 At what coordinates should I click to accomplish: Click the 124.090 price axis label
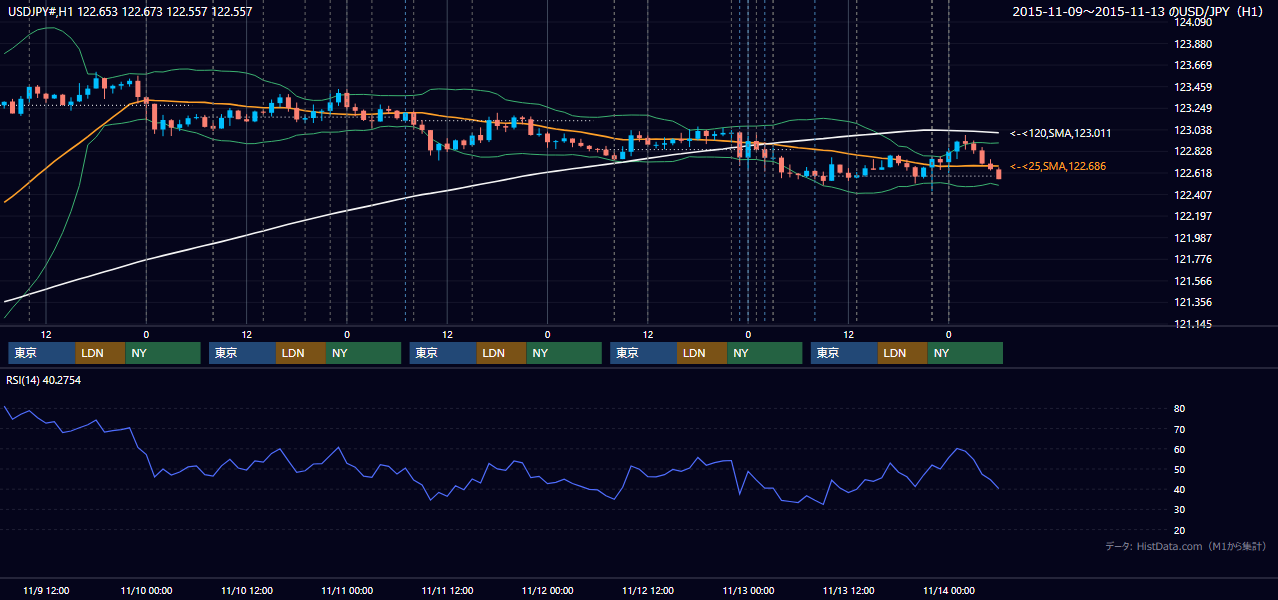point(1193,22)
